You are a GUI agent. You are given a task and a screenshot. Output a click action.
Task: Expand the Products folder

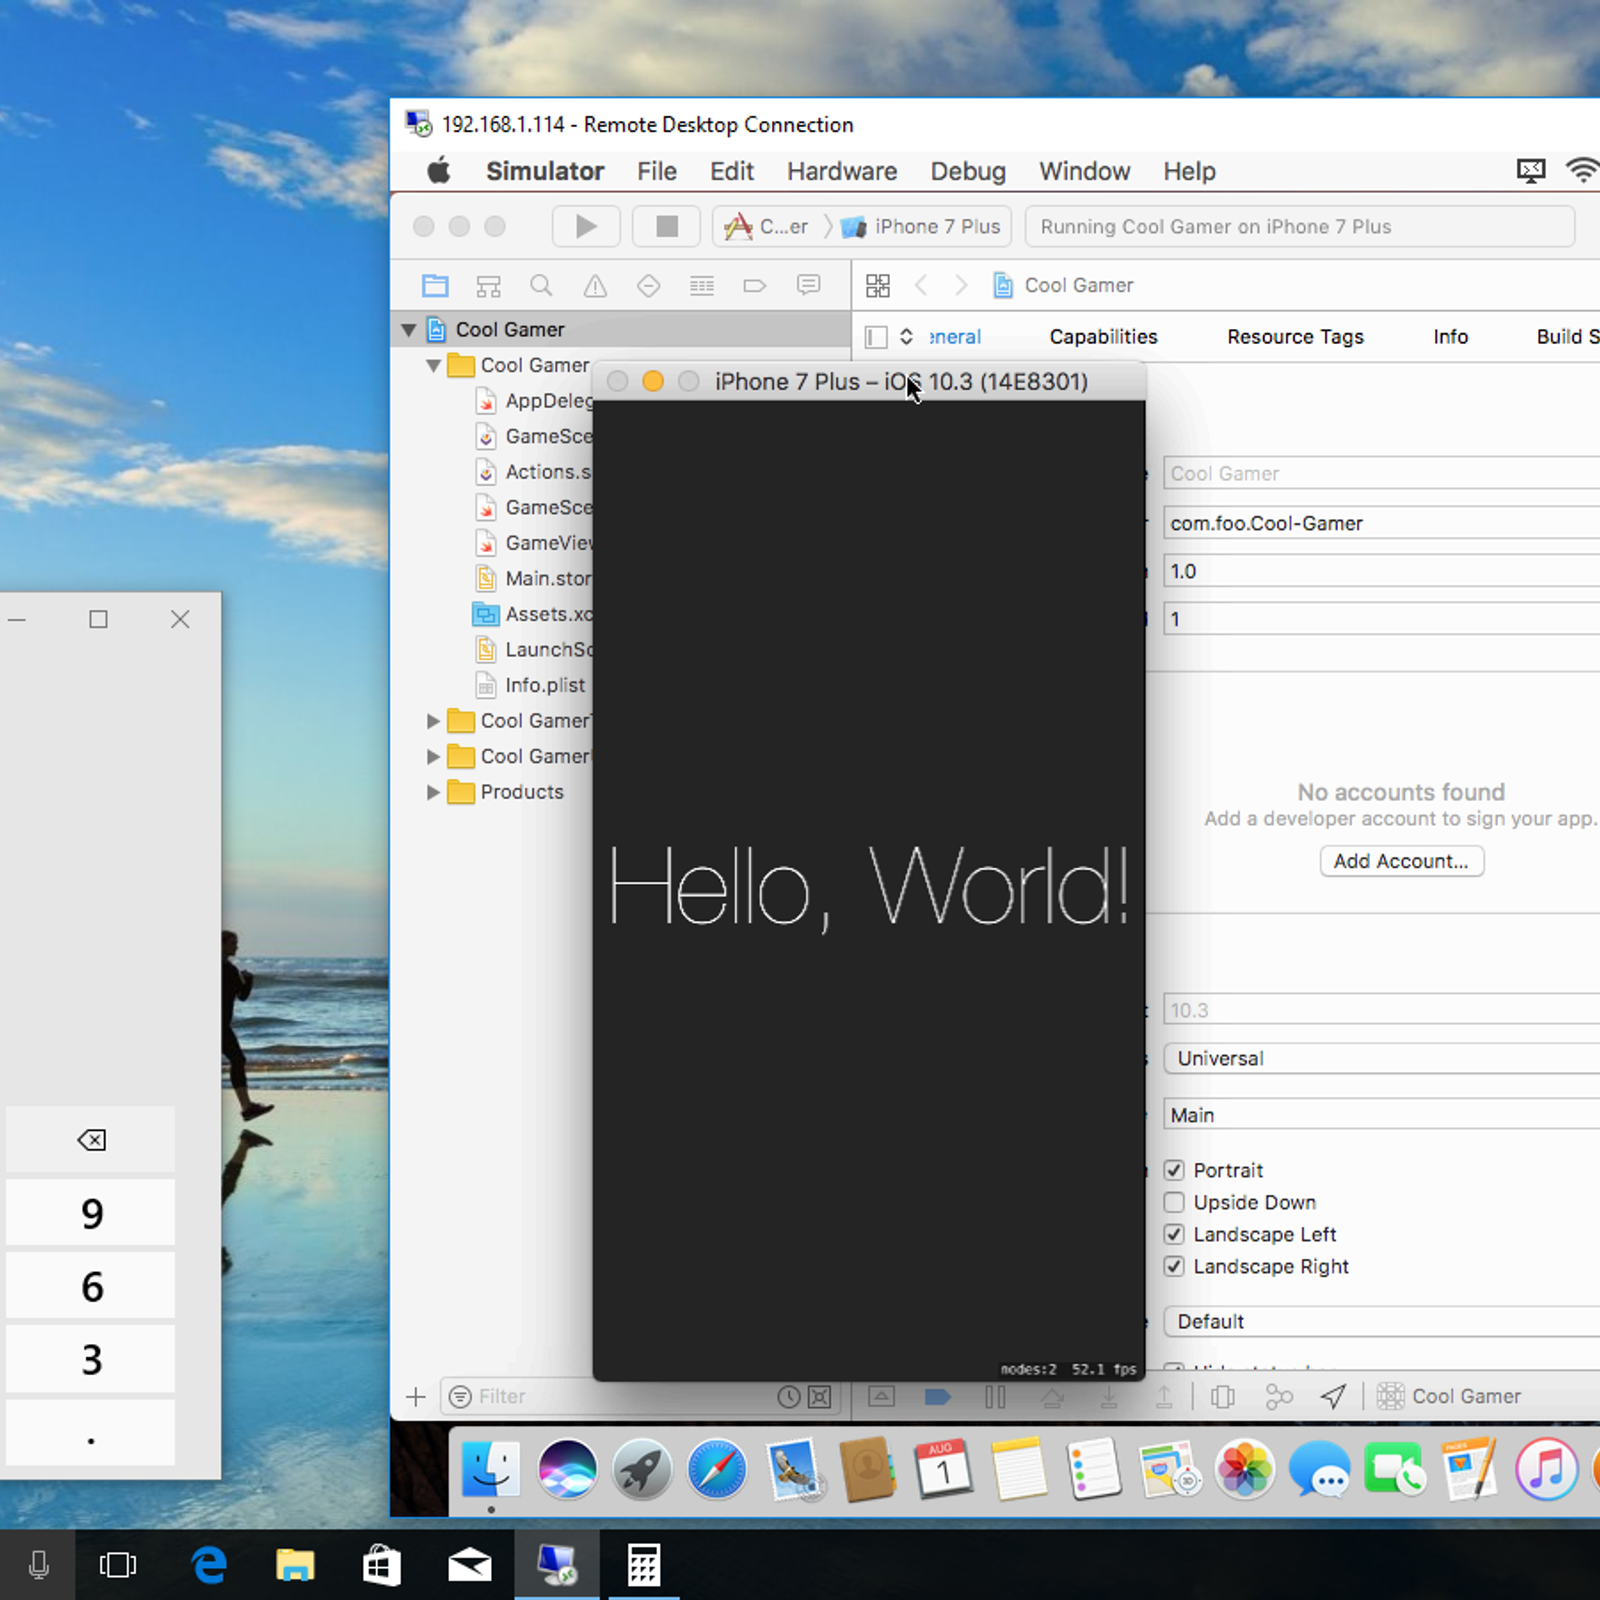point(433,792)
